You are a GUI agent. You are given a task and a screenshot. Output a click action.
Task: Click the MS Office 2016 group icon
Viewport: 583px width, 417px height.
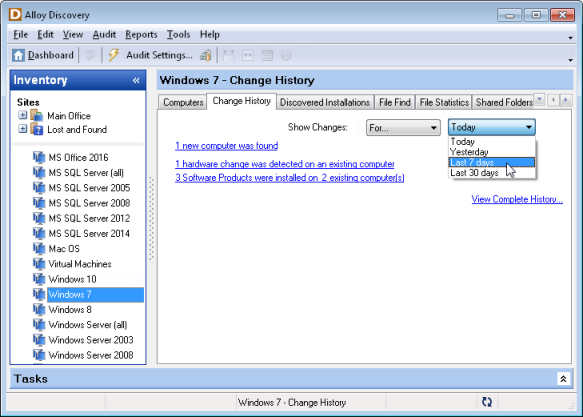pyautogui.click(x=39, y=158)
